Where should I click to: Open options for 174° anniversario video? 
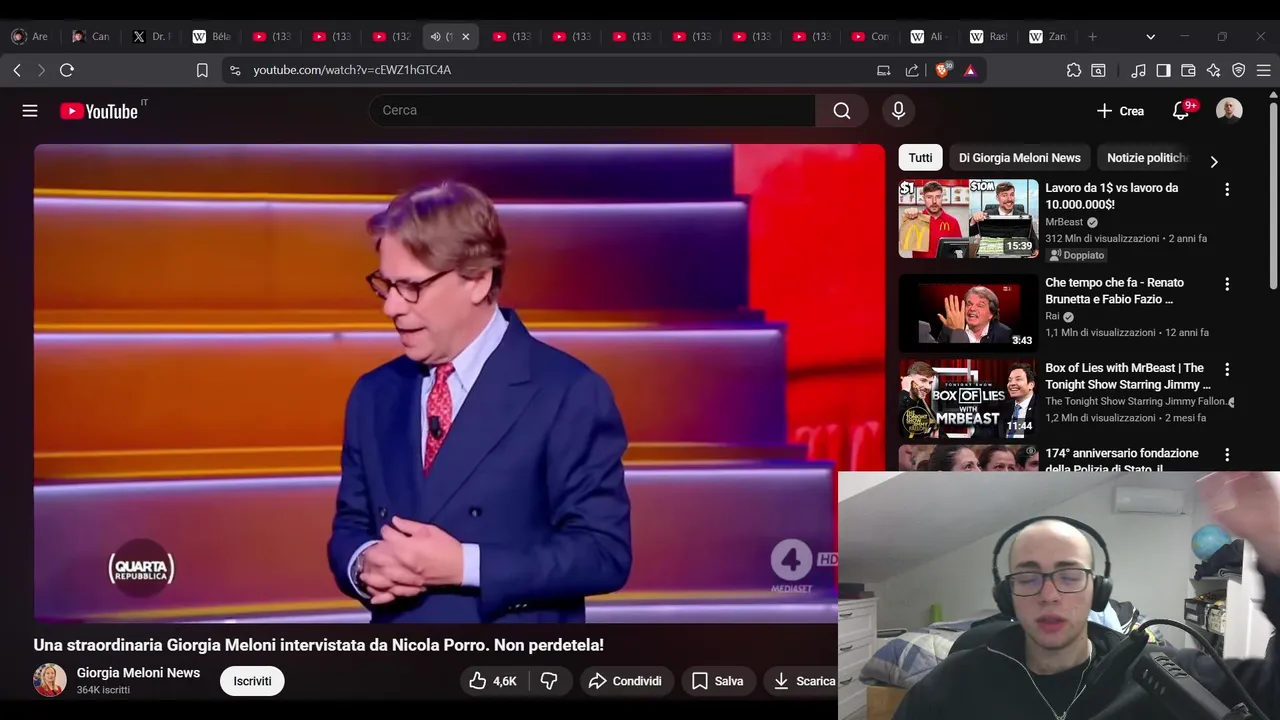(x=1227, y=454)
